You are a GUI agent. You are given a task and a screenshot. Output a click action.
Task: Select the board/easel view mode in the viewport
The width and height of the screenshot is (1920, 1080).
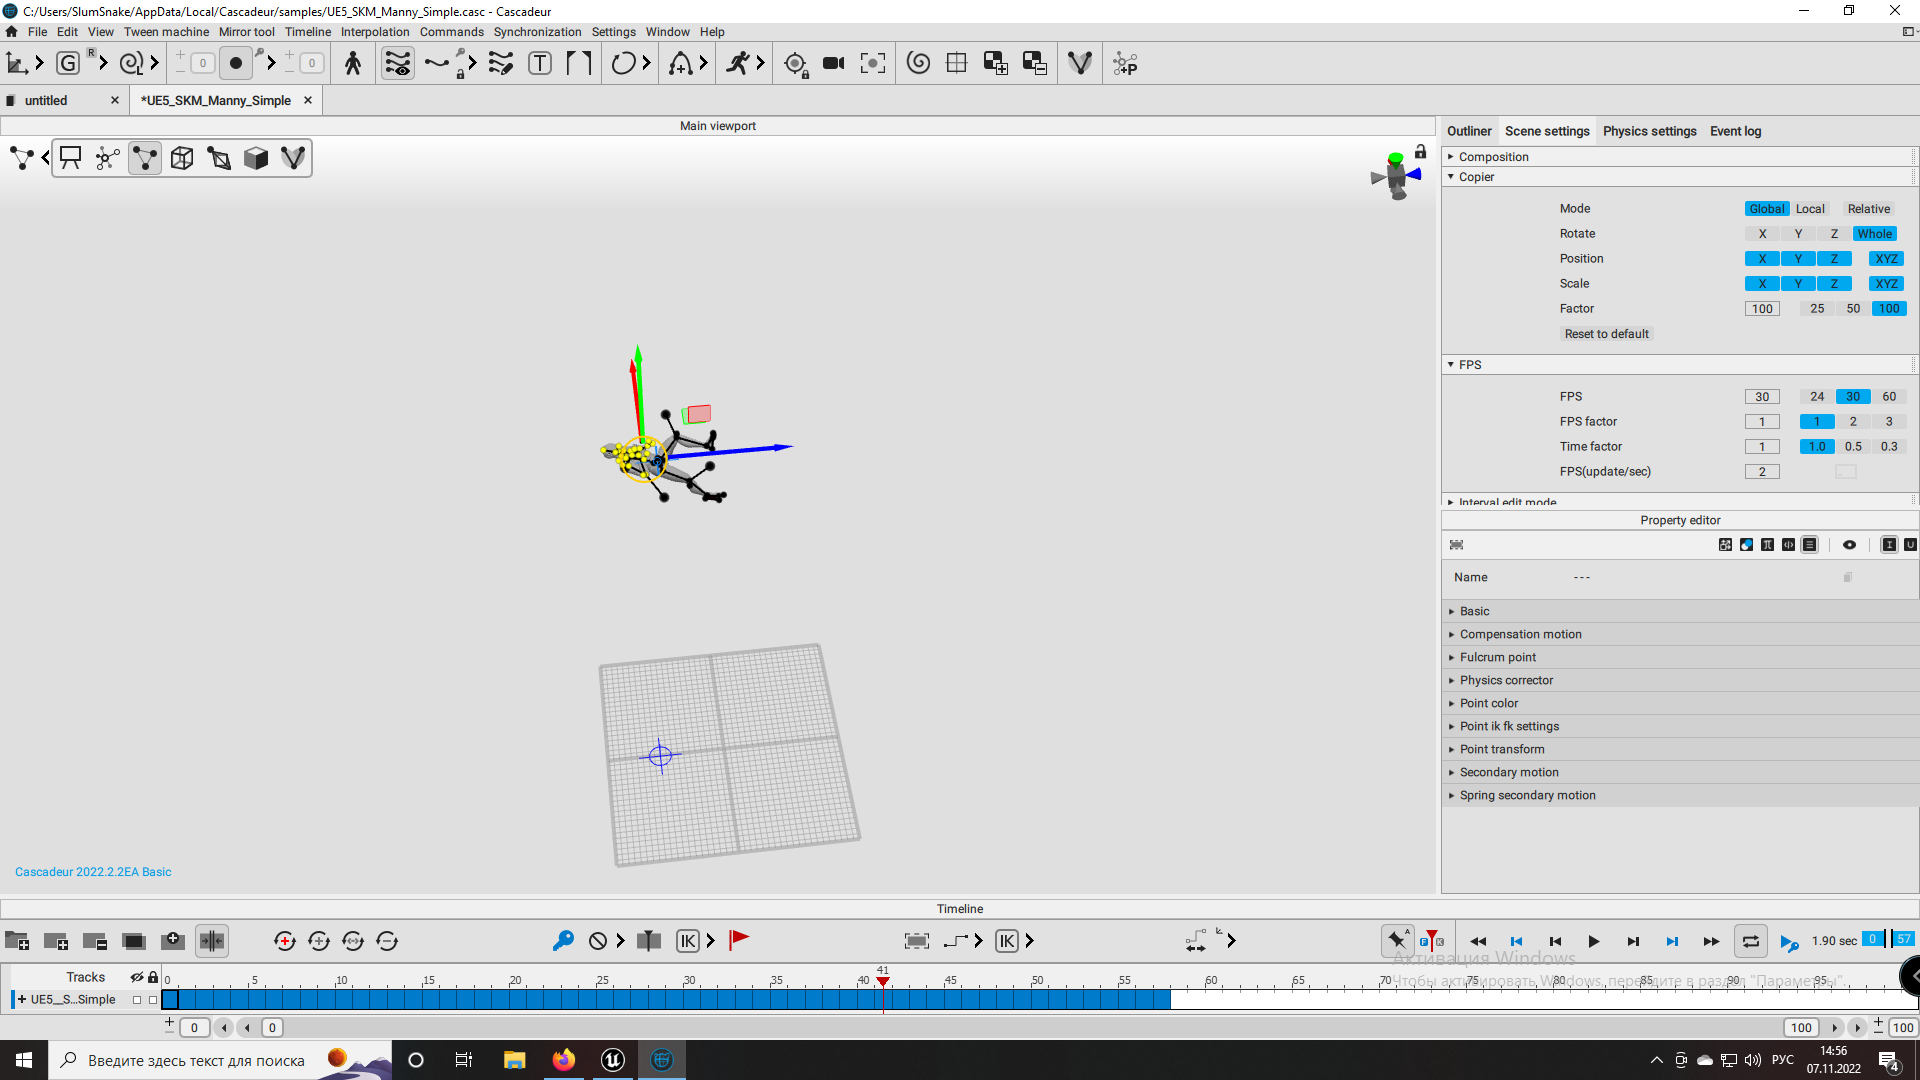(x=70, y=158)
